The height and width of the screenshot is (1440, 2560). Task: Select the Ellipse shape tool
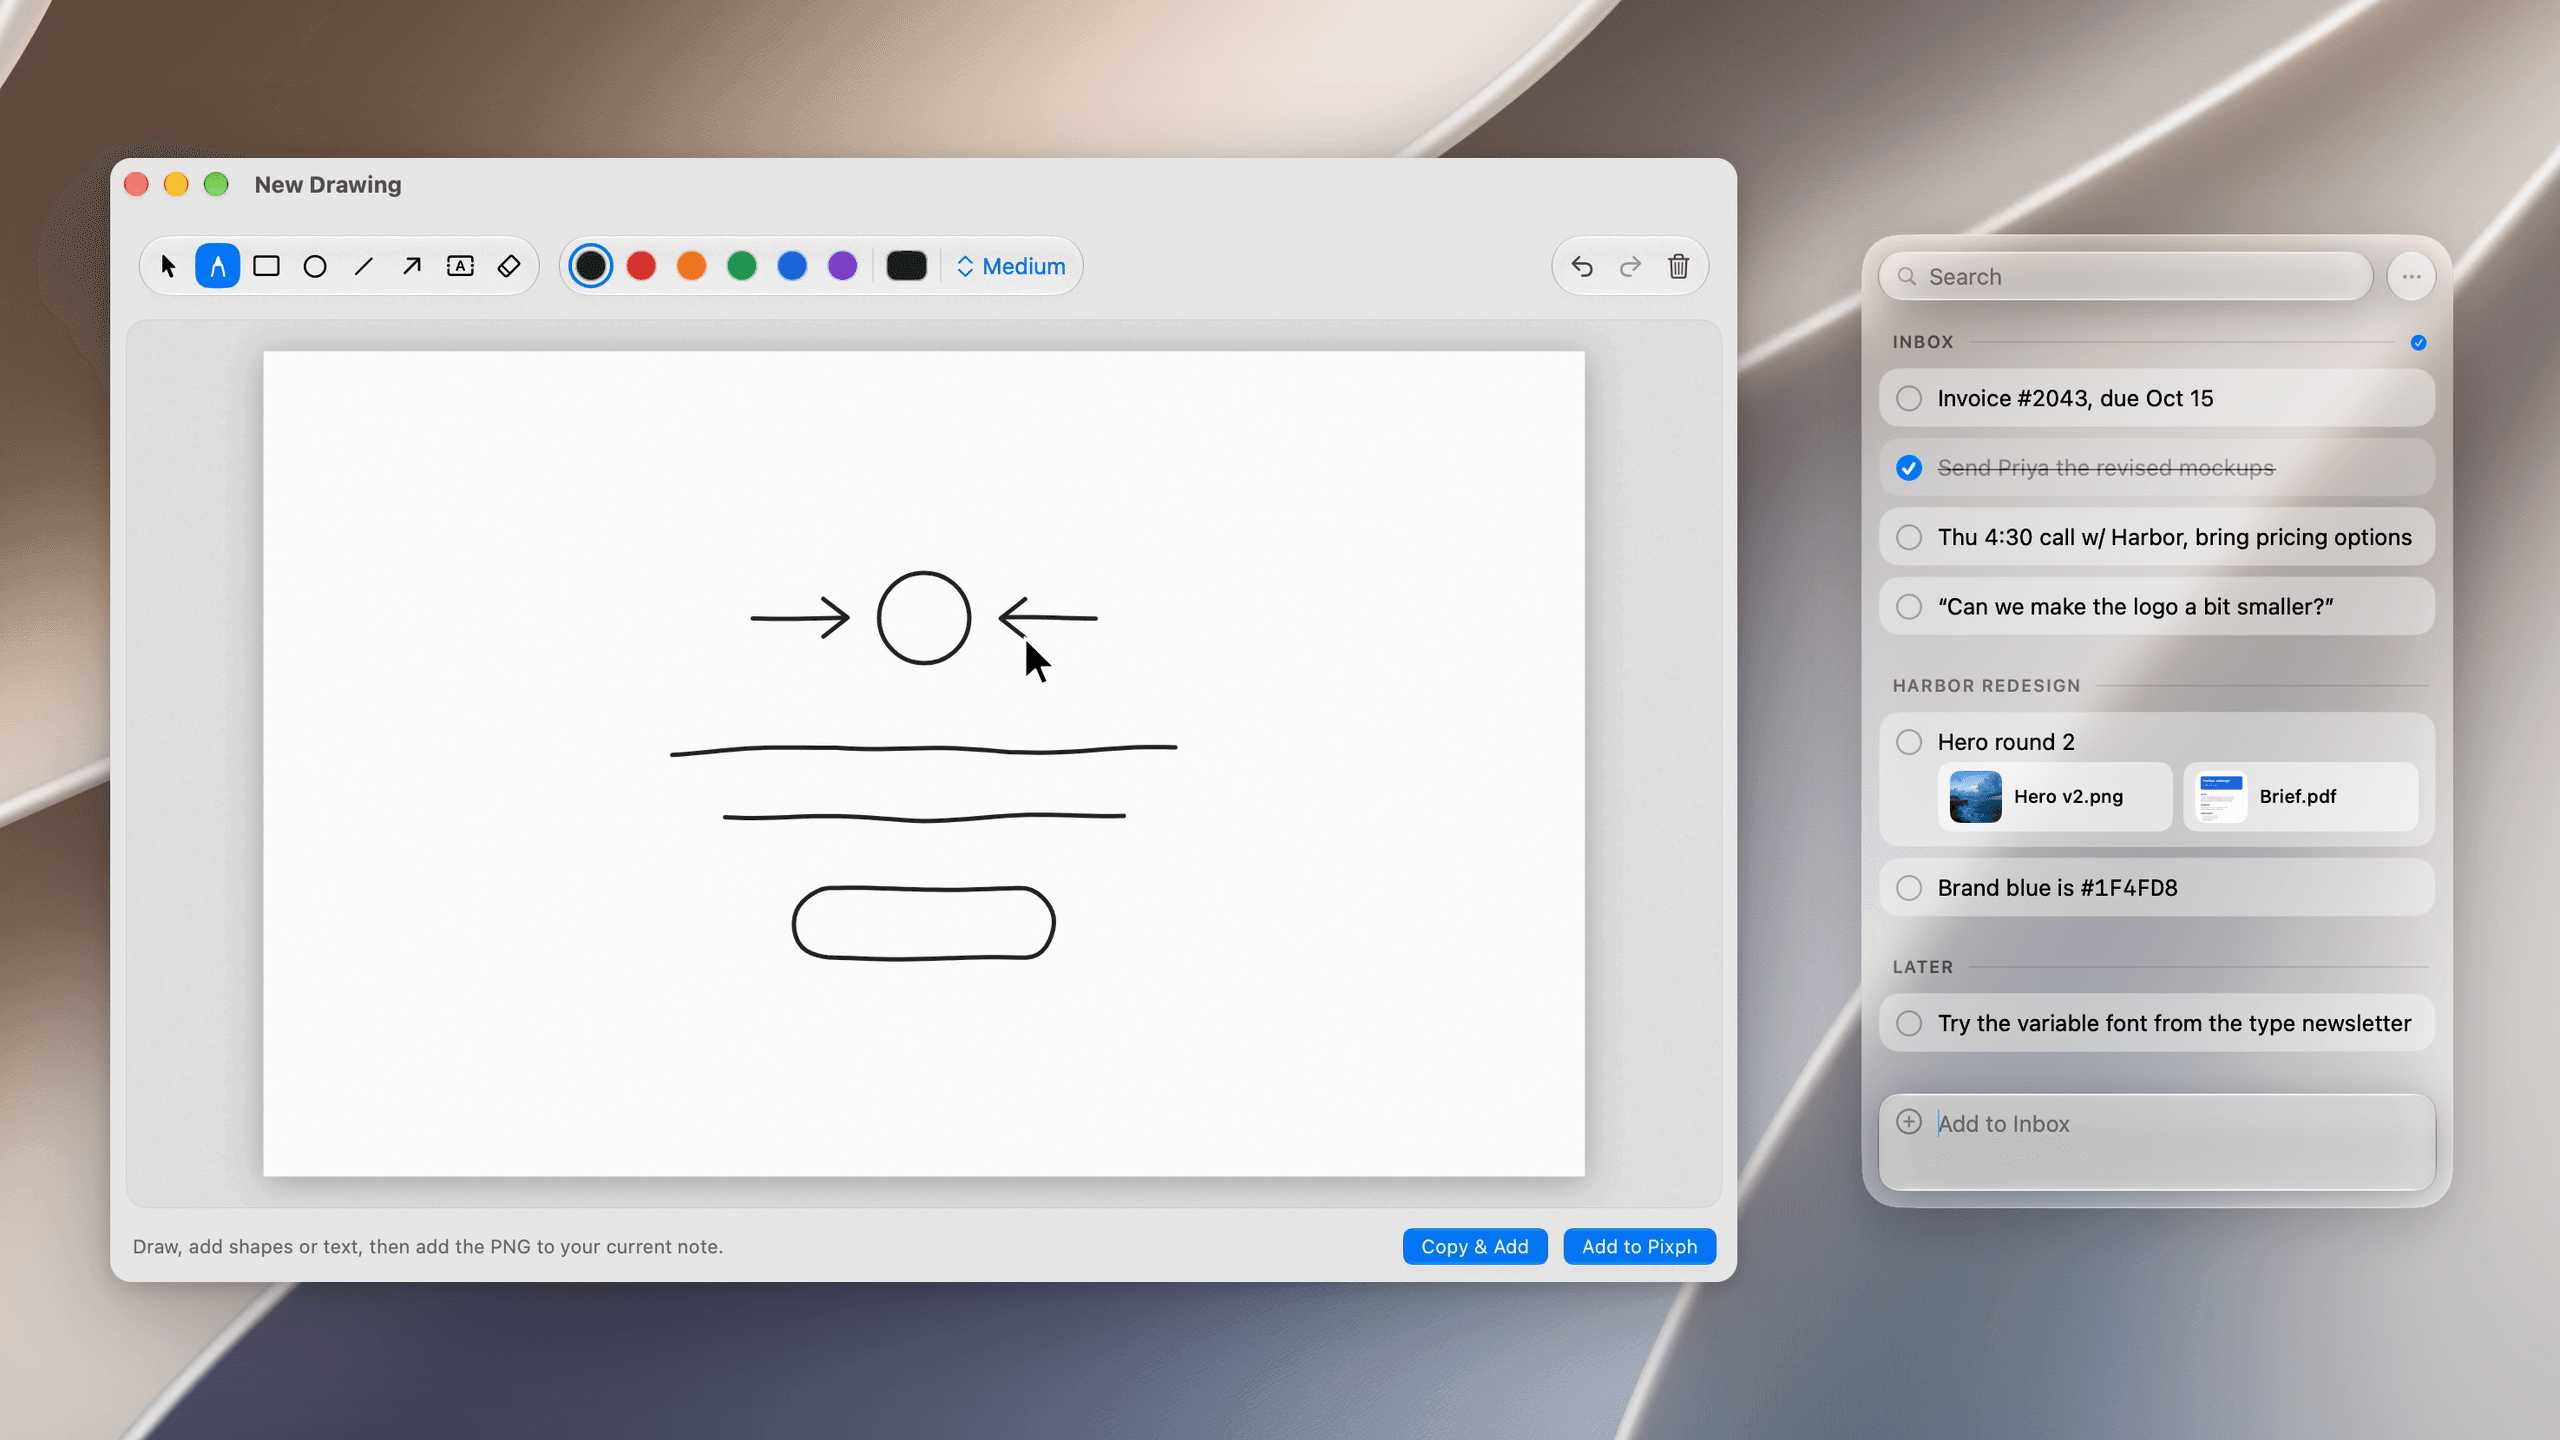[315, 266]
